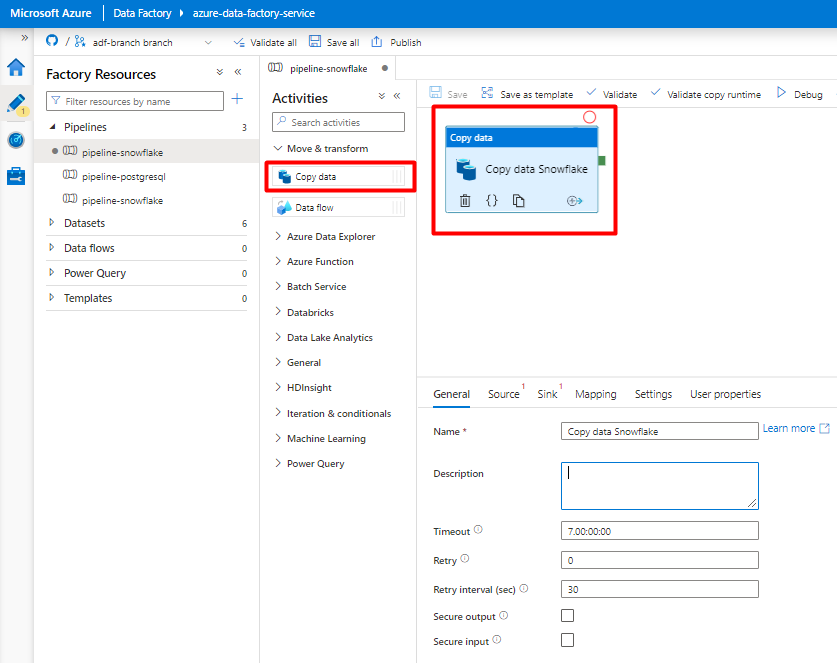Clone the Copy data Snowflake activity

click(518, 201)
